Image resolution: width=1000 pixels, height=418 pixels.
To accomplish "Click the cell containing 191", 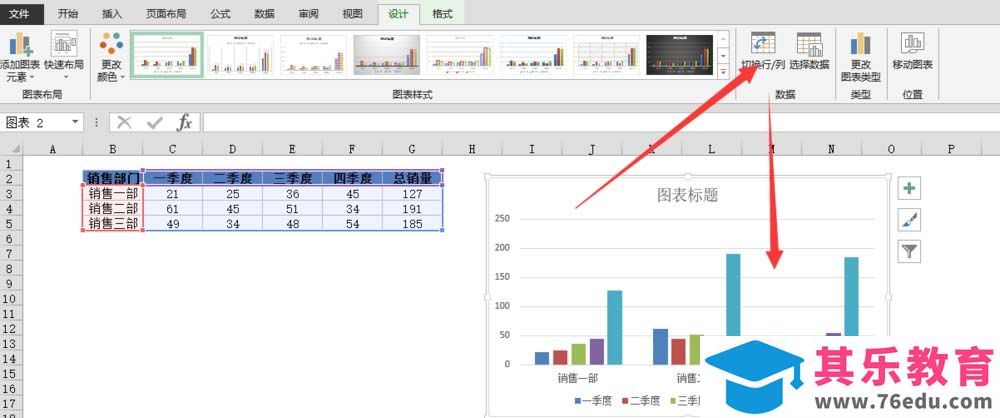I will point(412,209).
